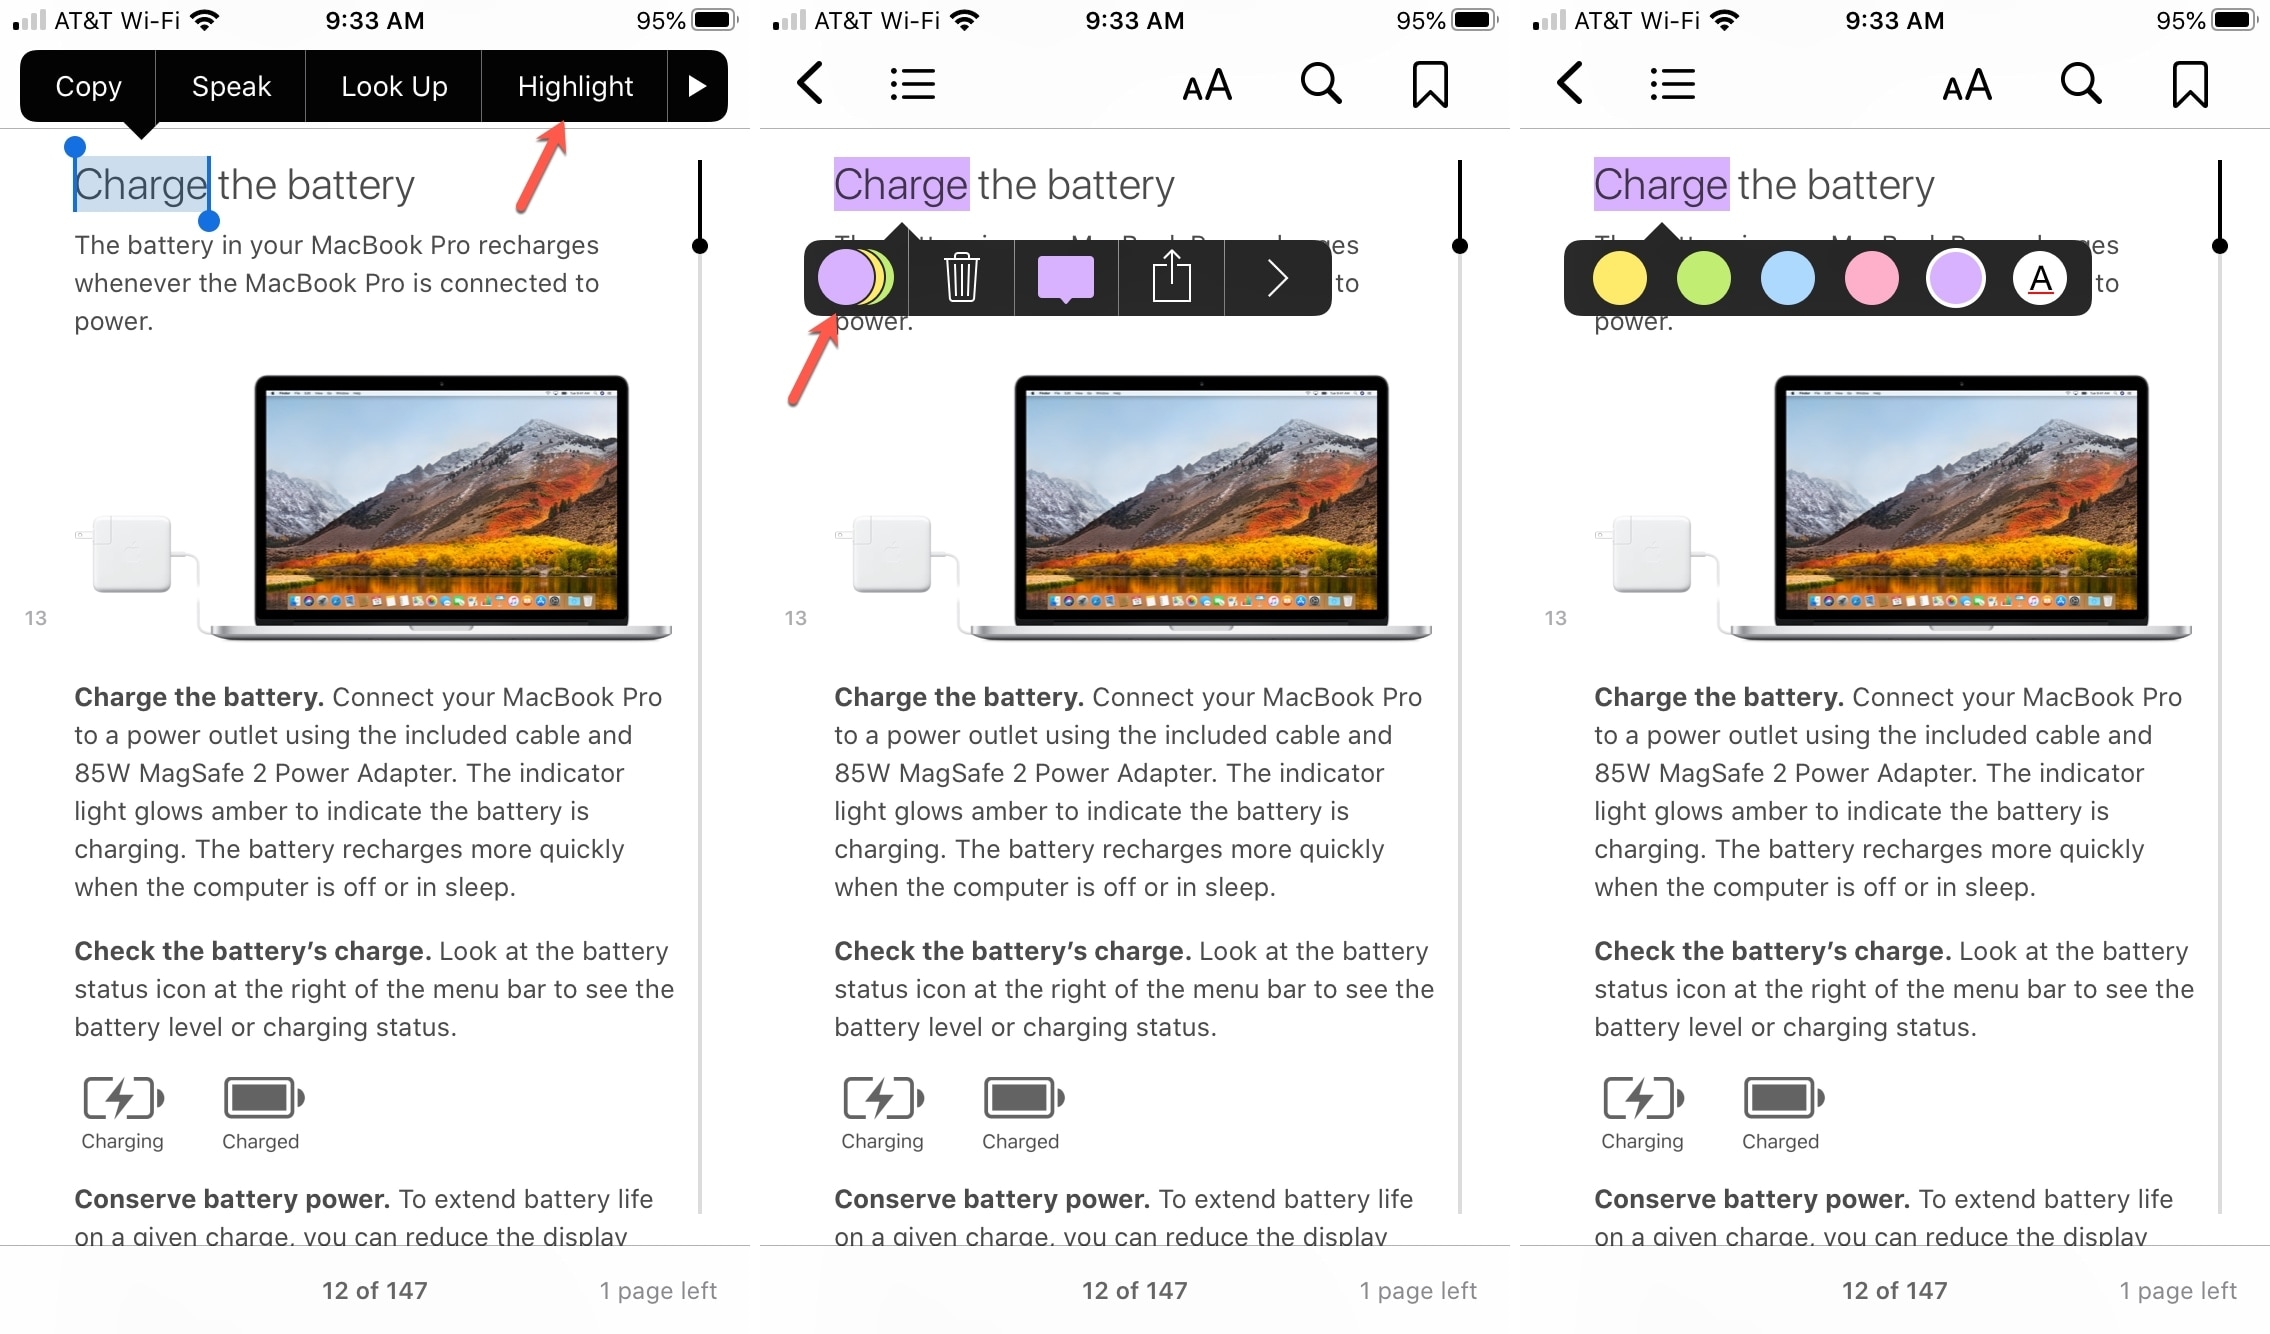Click the share highlight export icon
This screenshot has height=1334, width=2270.
1172,278
